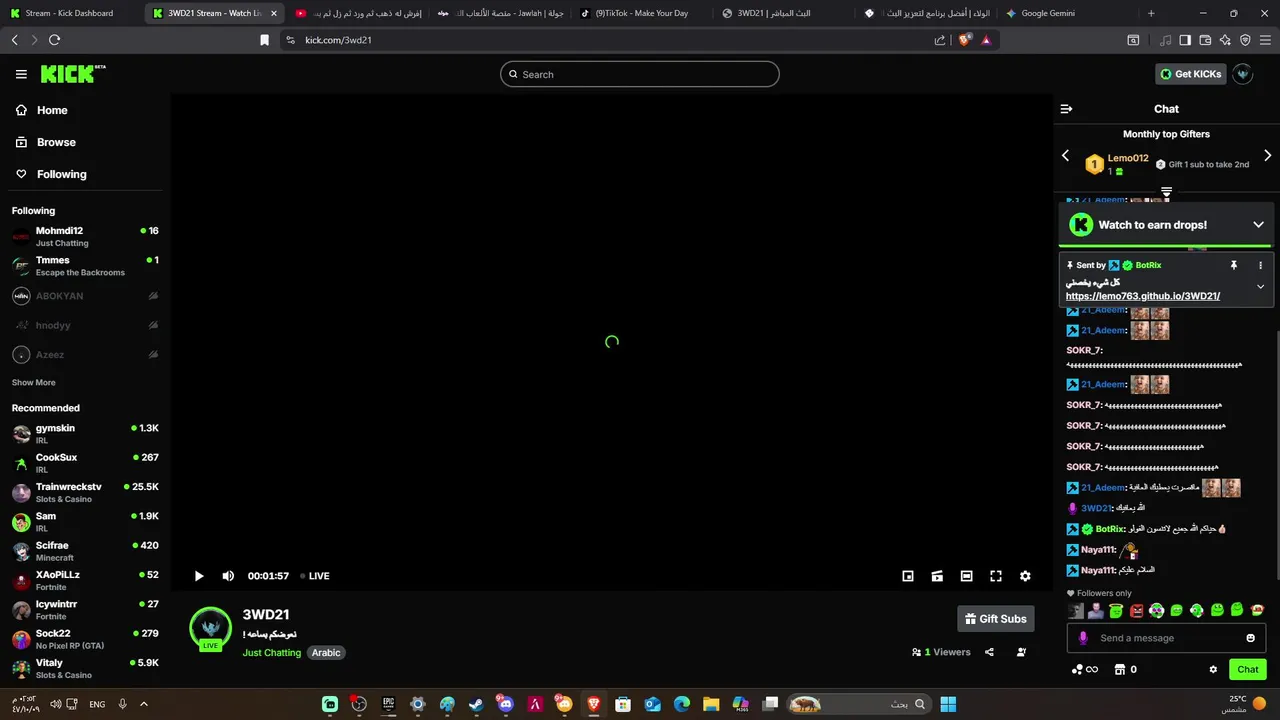Collapse the Watch to earn drops banner
The image size is (1280, 720).
(1258, 225)
